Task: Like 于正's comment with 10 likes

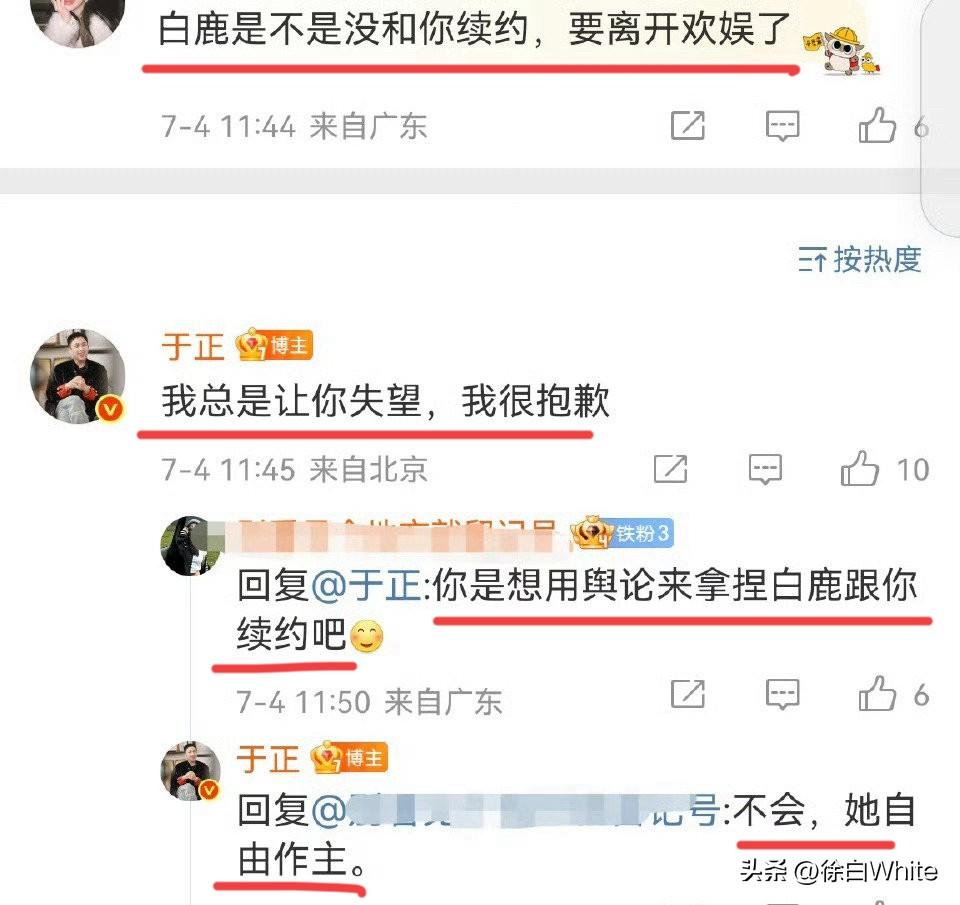Action: [860, 470]
